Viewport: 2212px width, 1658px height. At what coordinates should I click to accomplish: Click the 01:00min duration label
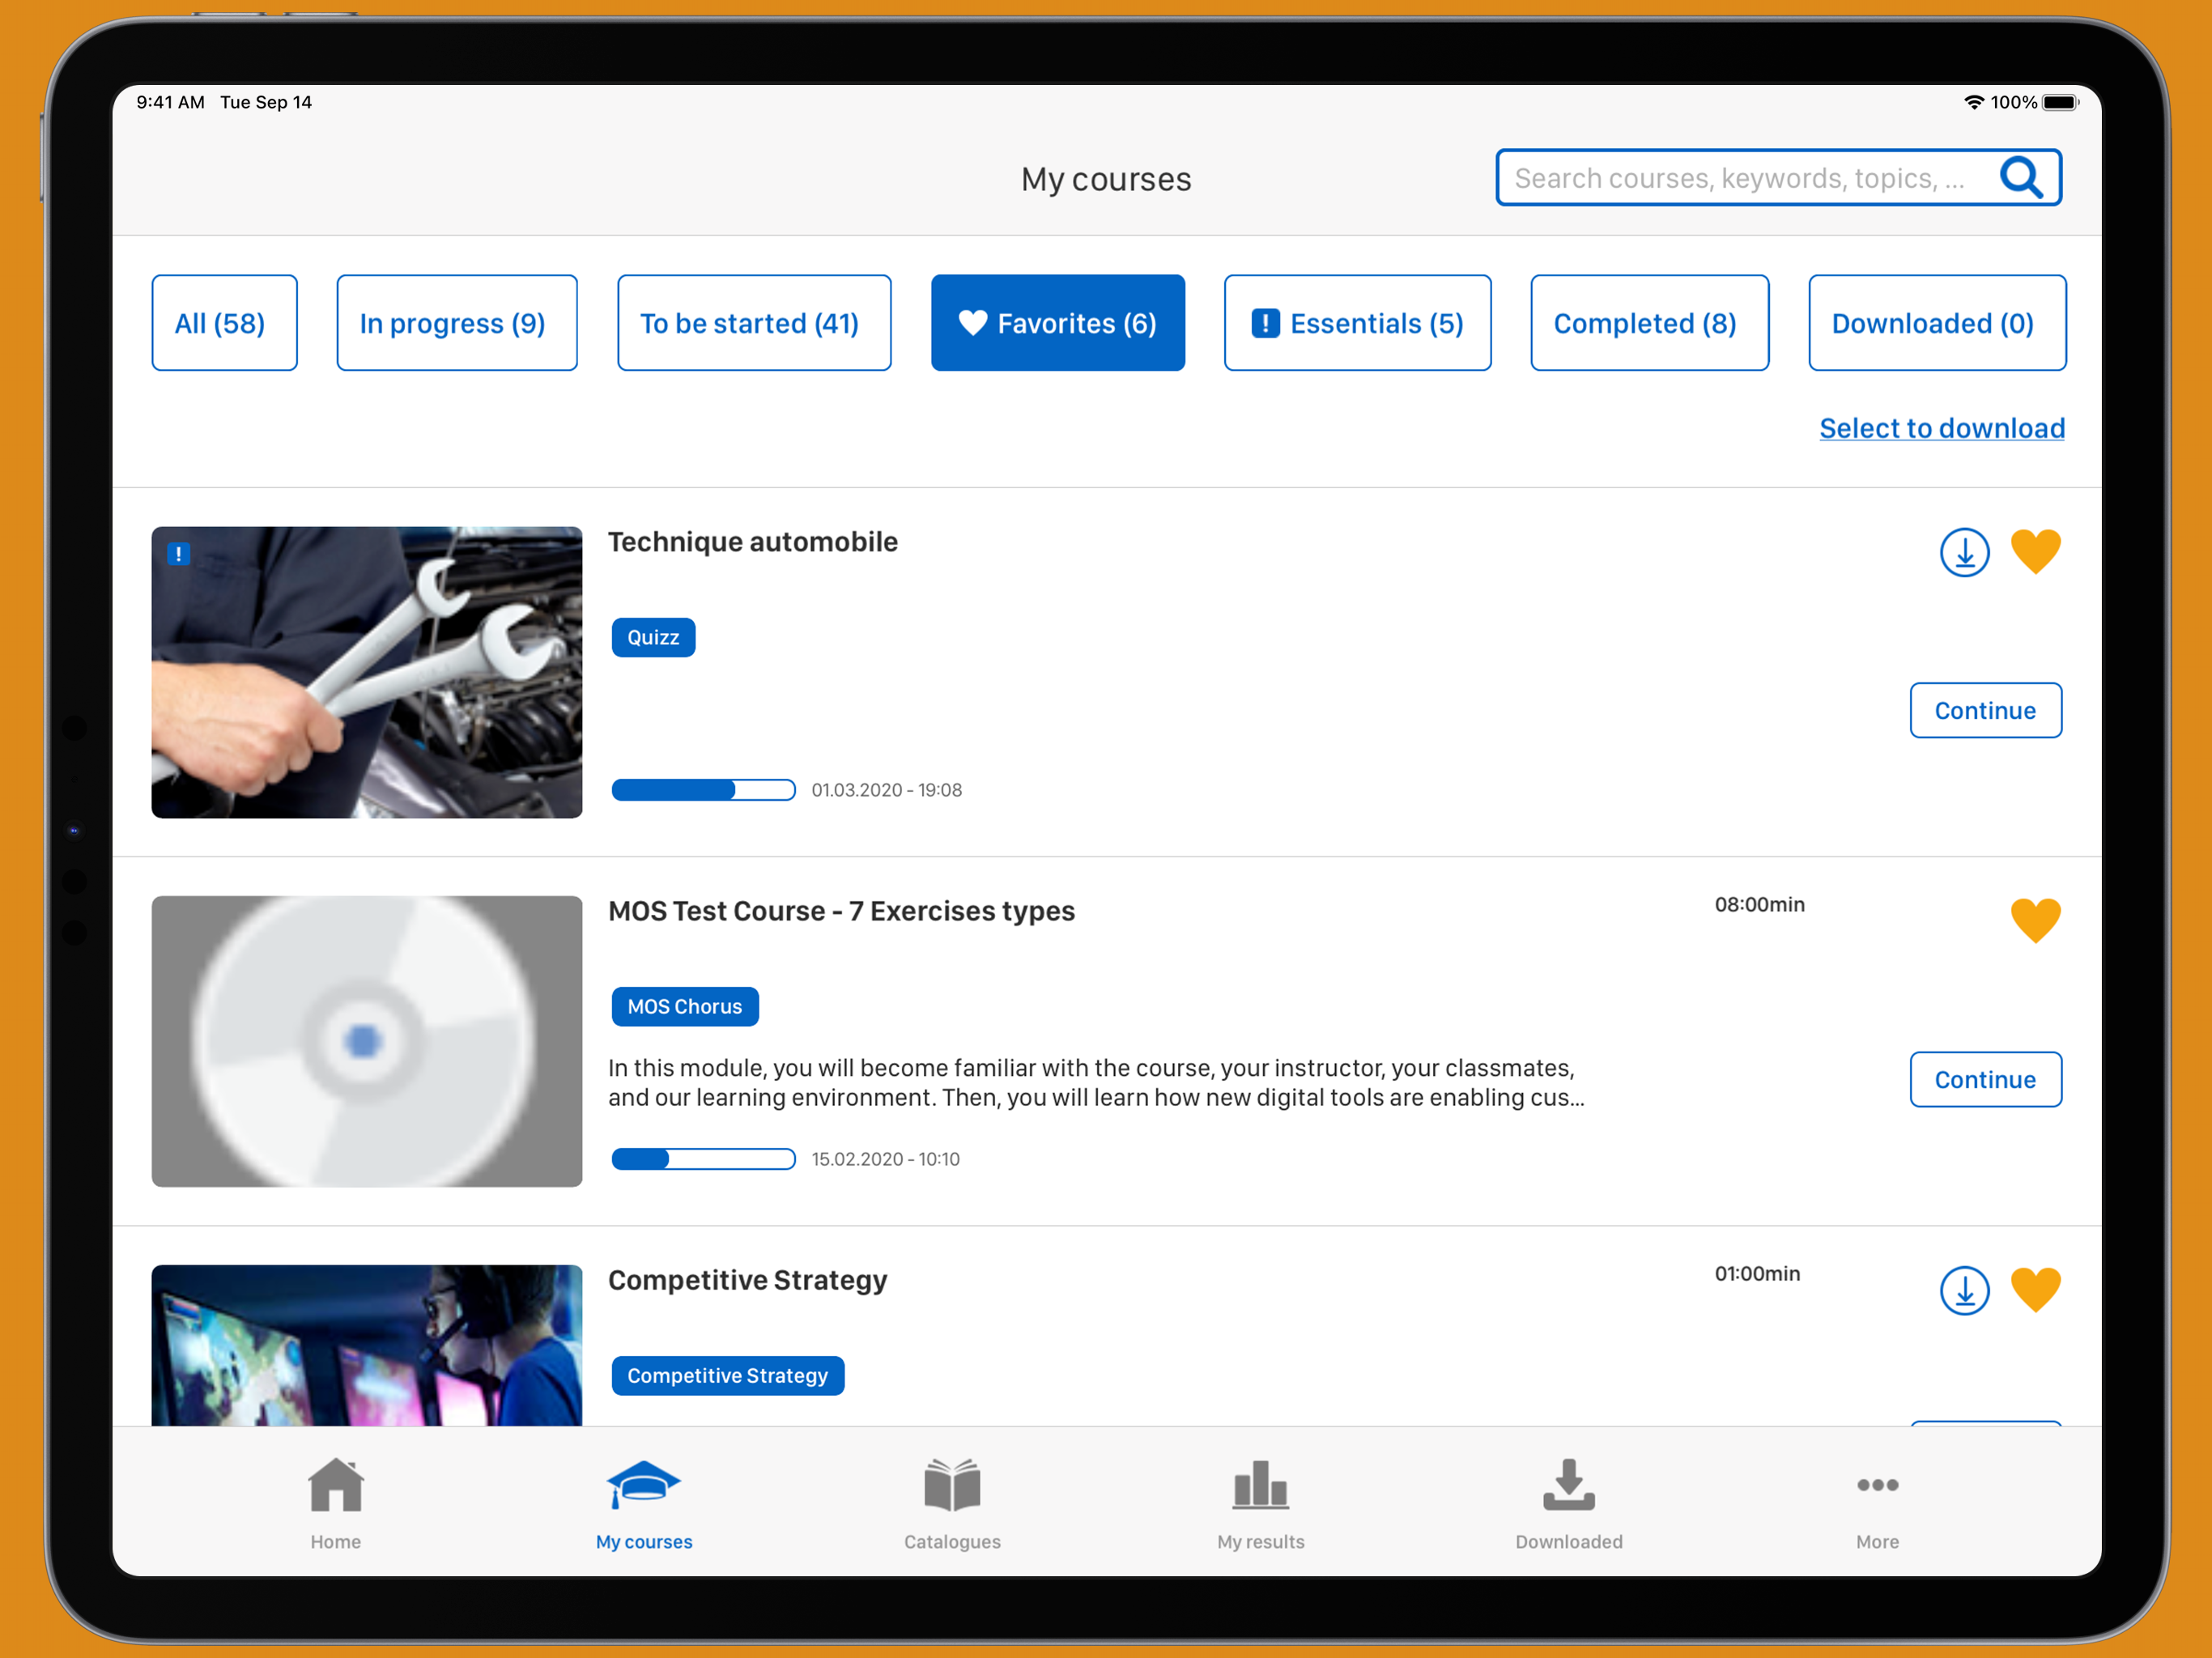1757,1273
